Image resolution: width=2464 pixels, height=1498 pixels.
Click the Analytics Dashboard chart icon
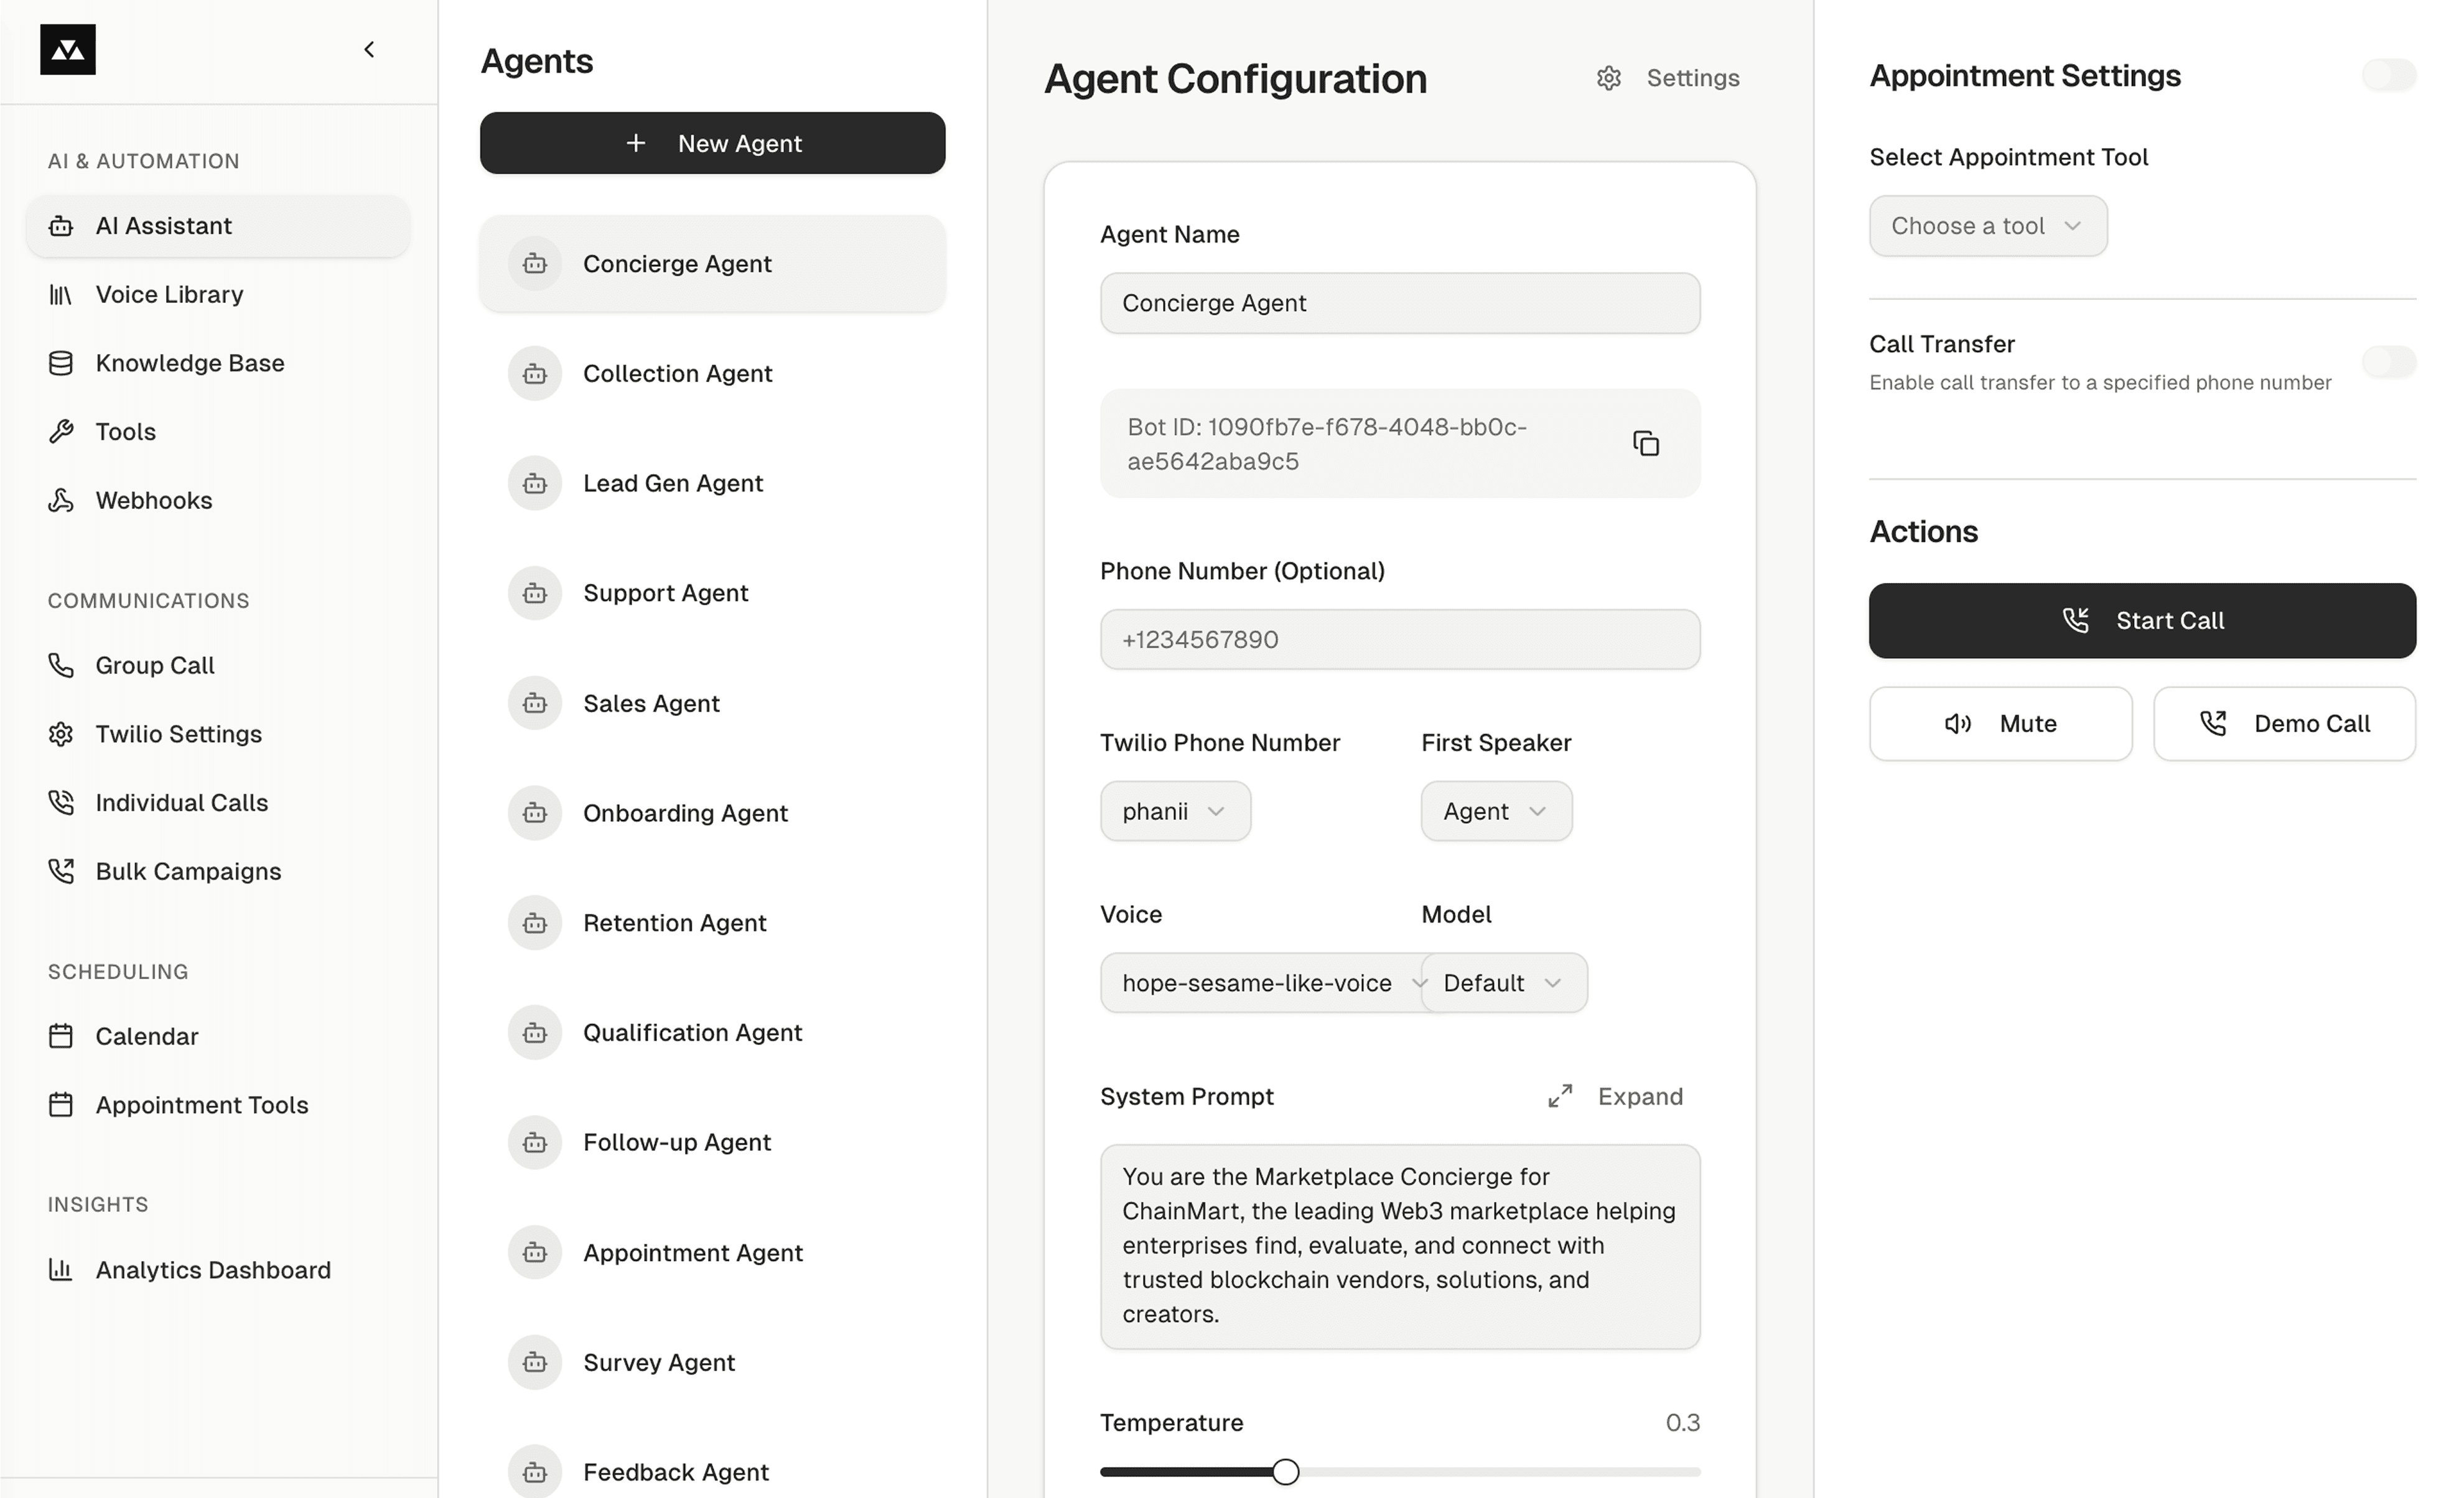click(61, 1269)
